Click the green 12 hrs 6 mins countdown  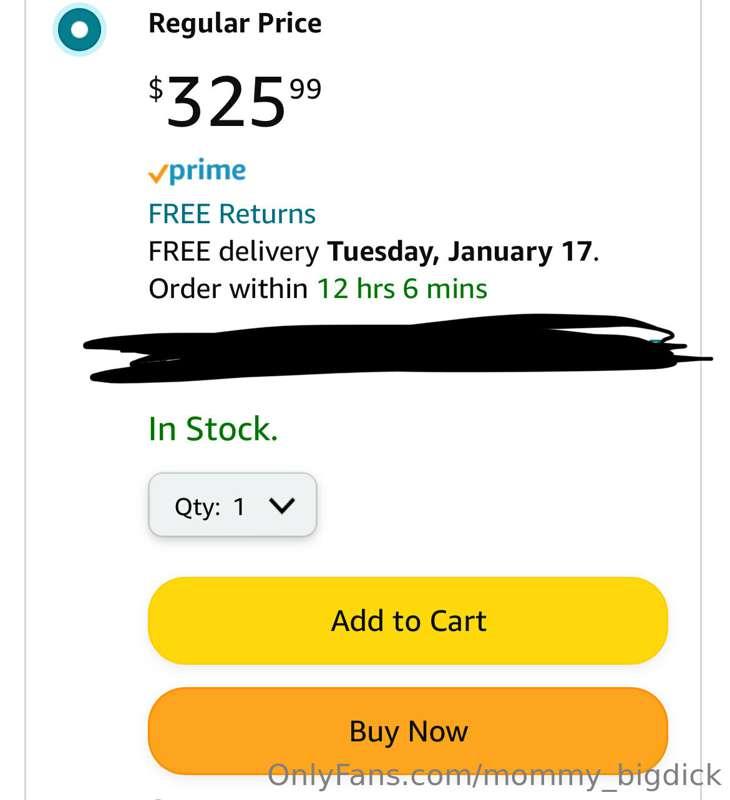pos(402,289)
